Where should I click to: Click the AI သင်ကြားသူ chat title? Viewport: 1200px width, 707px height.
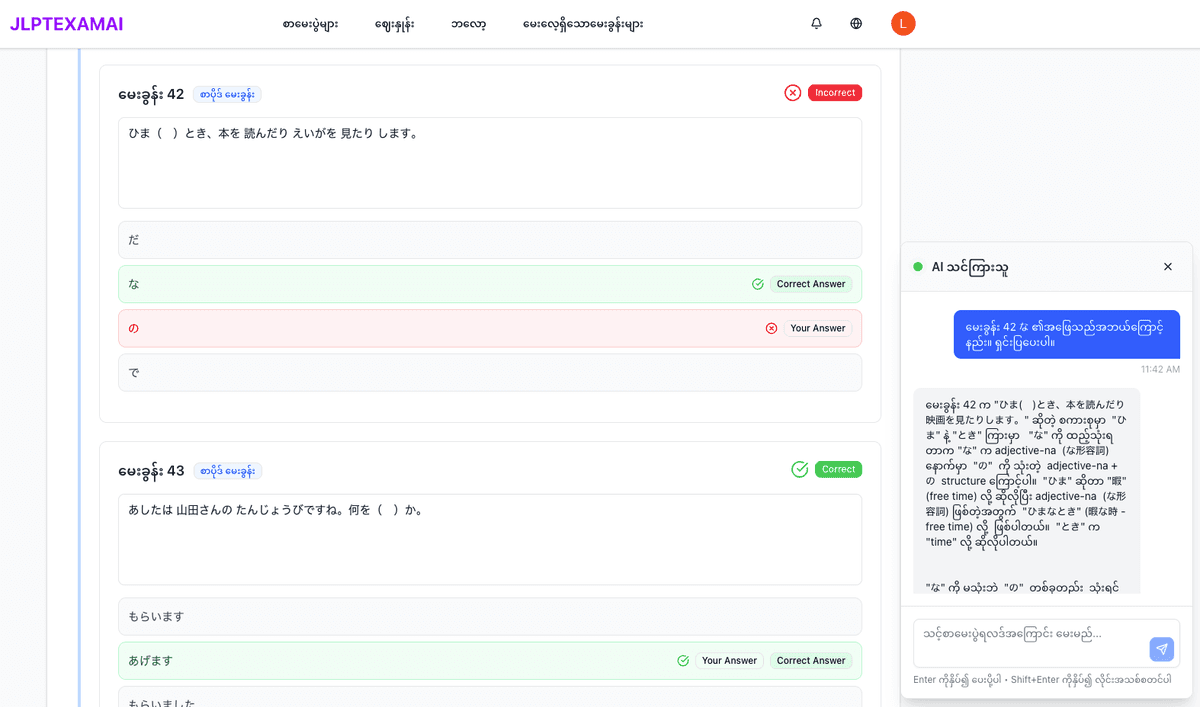coord(970,267)
